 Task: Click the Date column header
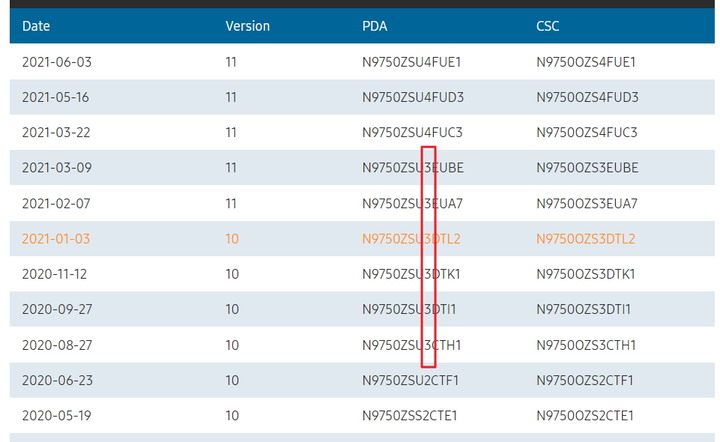(x=36, y=26)
